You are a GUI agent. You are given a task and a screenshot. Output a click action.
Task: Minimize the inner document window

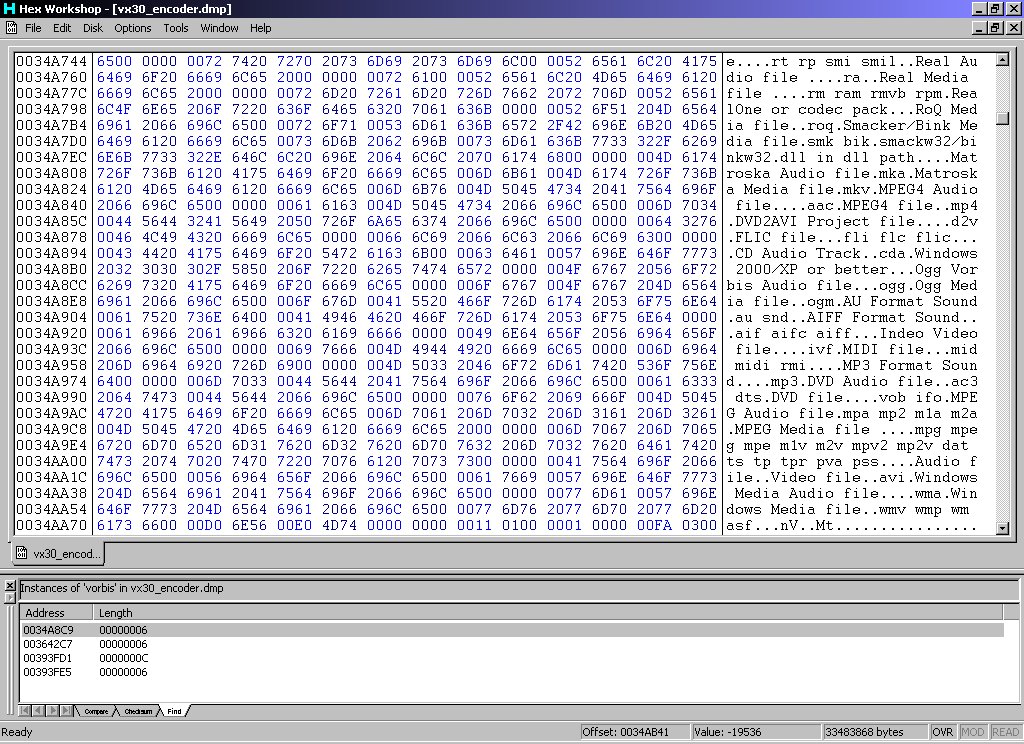click(x=979, y=28)
